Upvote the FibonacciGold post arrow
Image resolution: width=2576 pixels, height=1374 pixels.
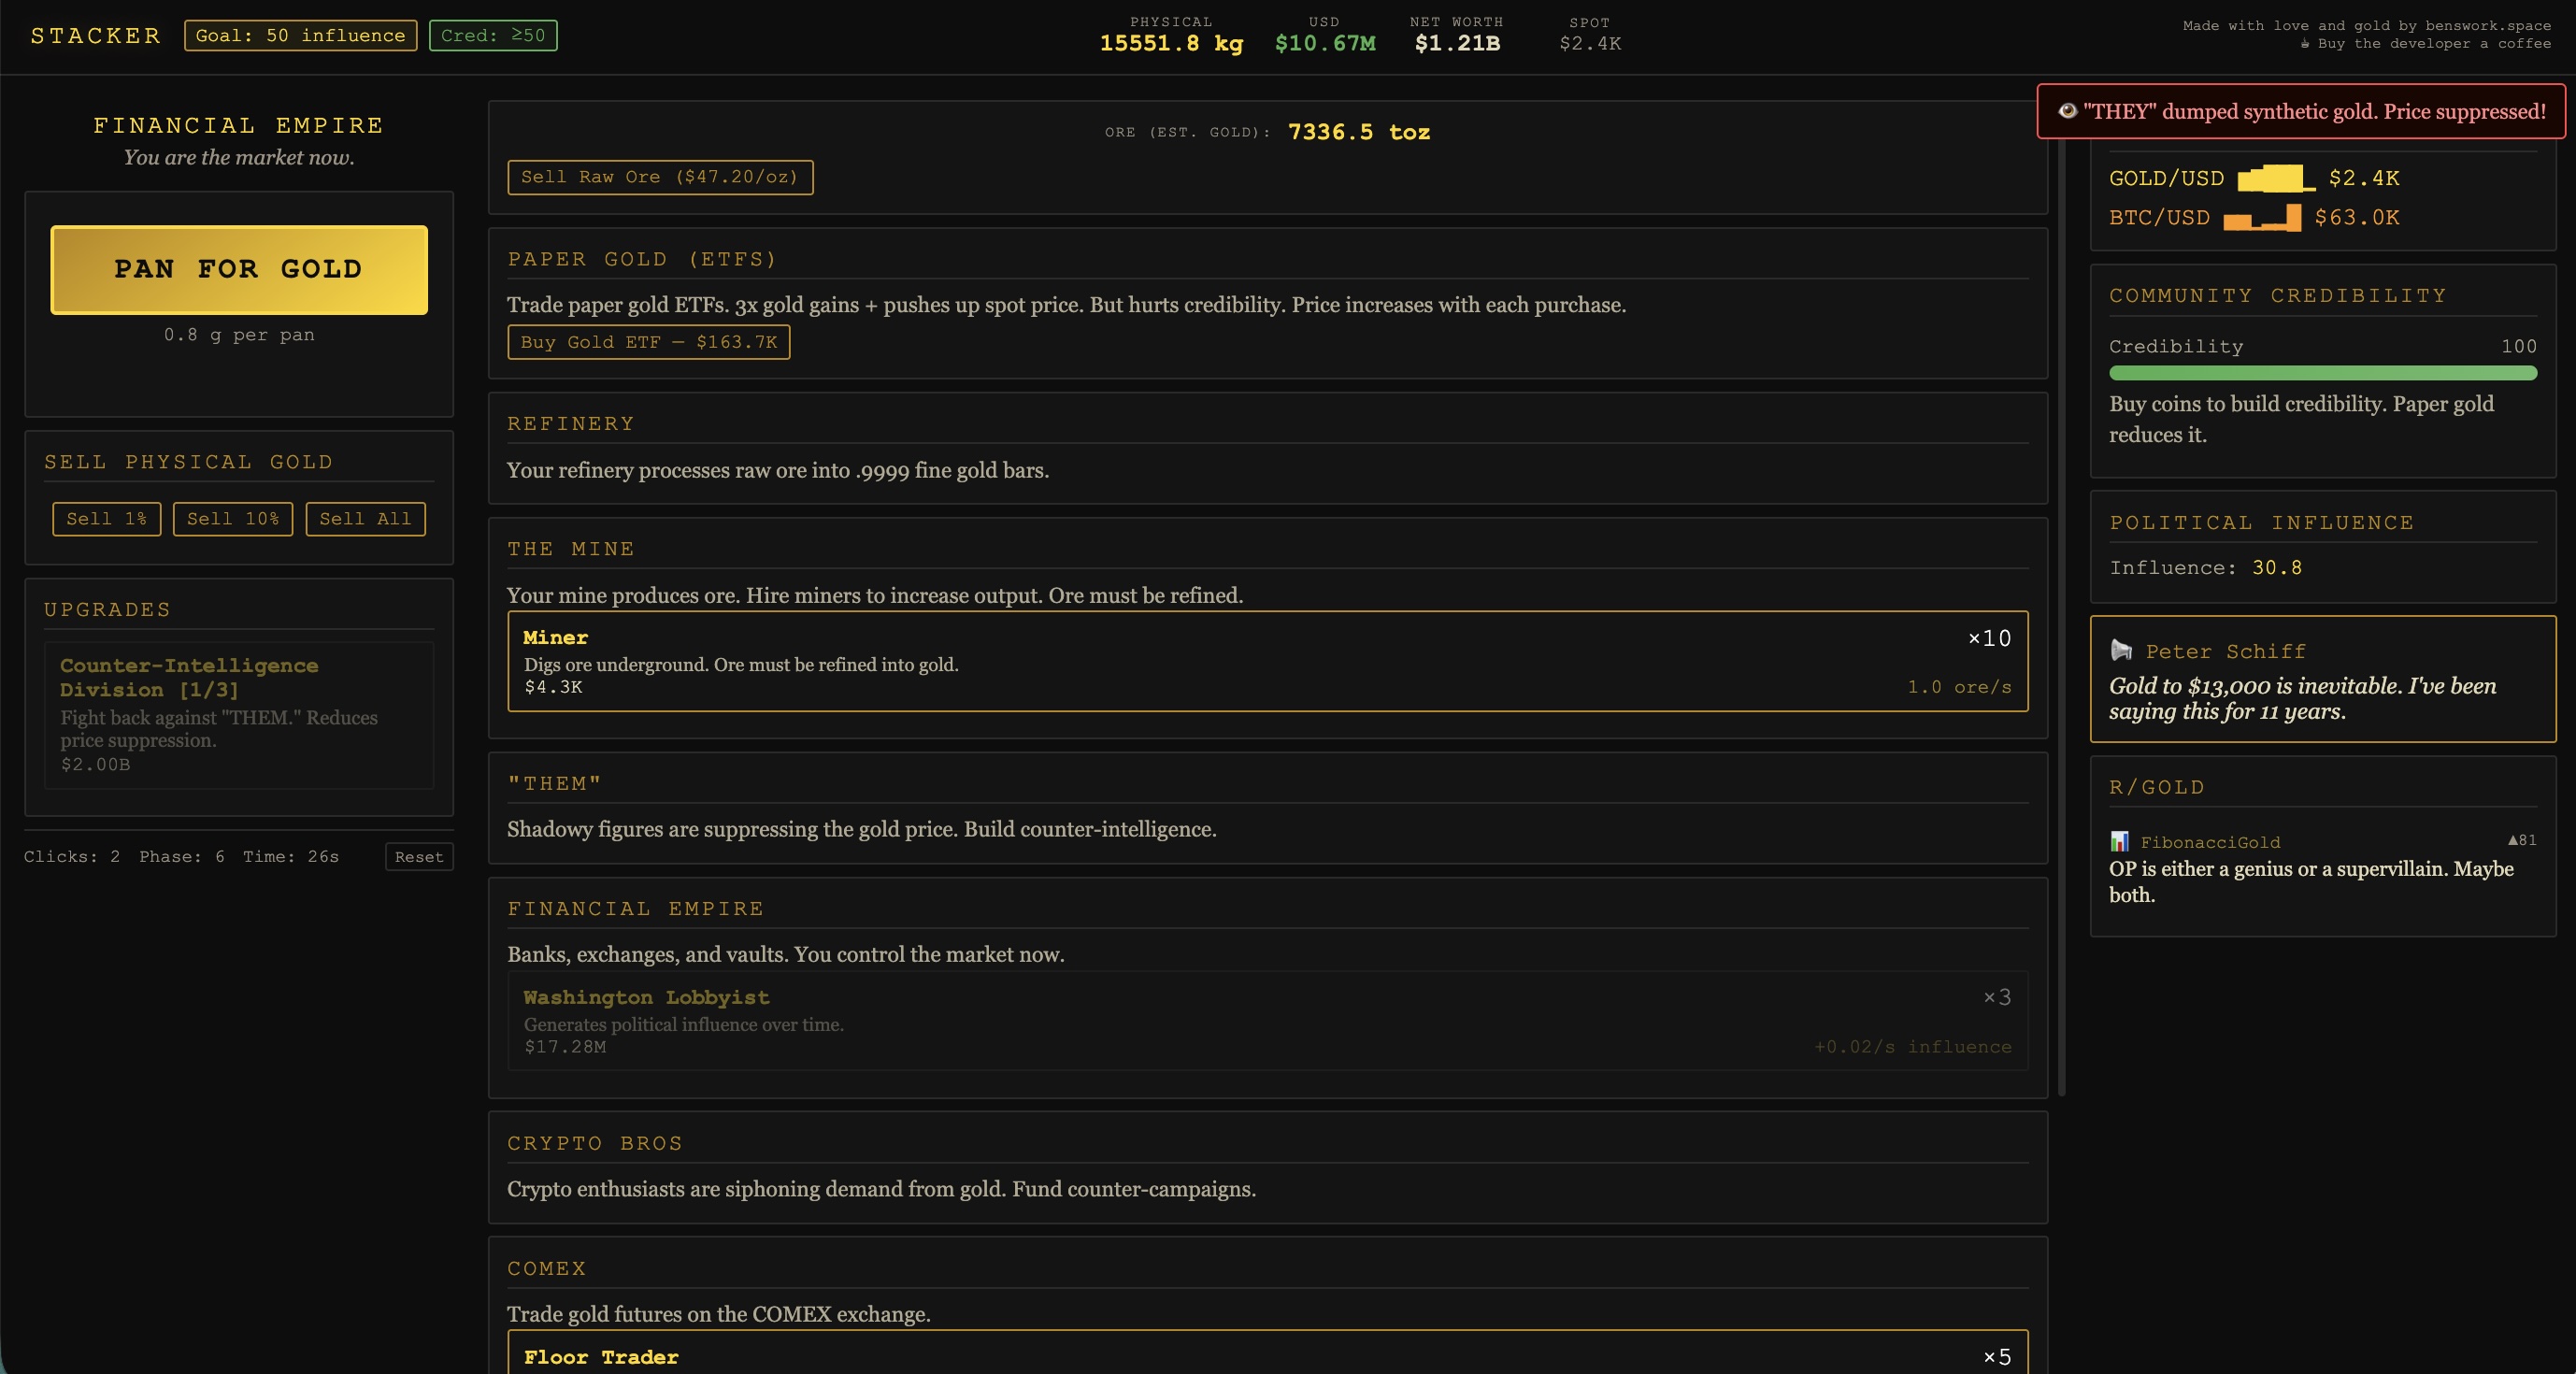coord(2513,840)
